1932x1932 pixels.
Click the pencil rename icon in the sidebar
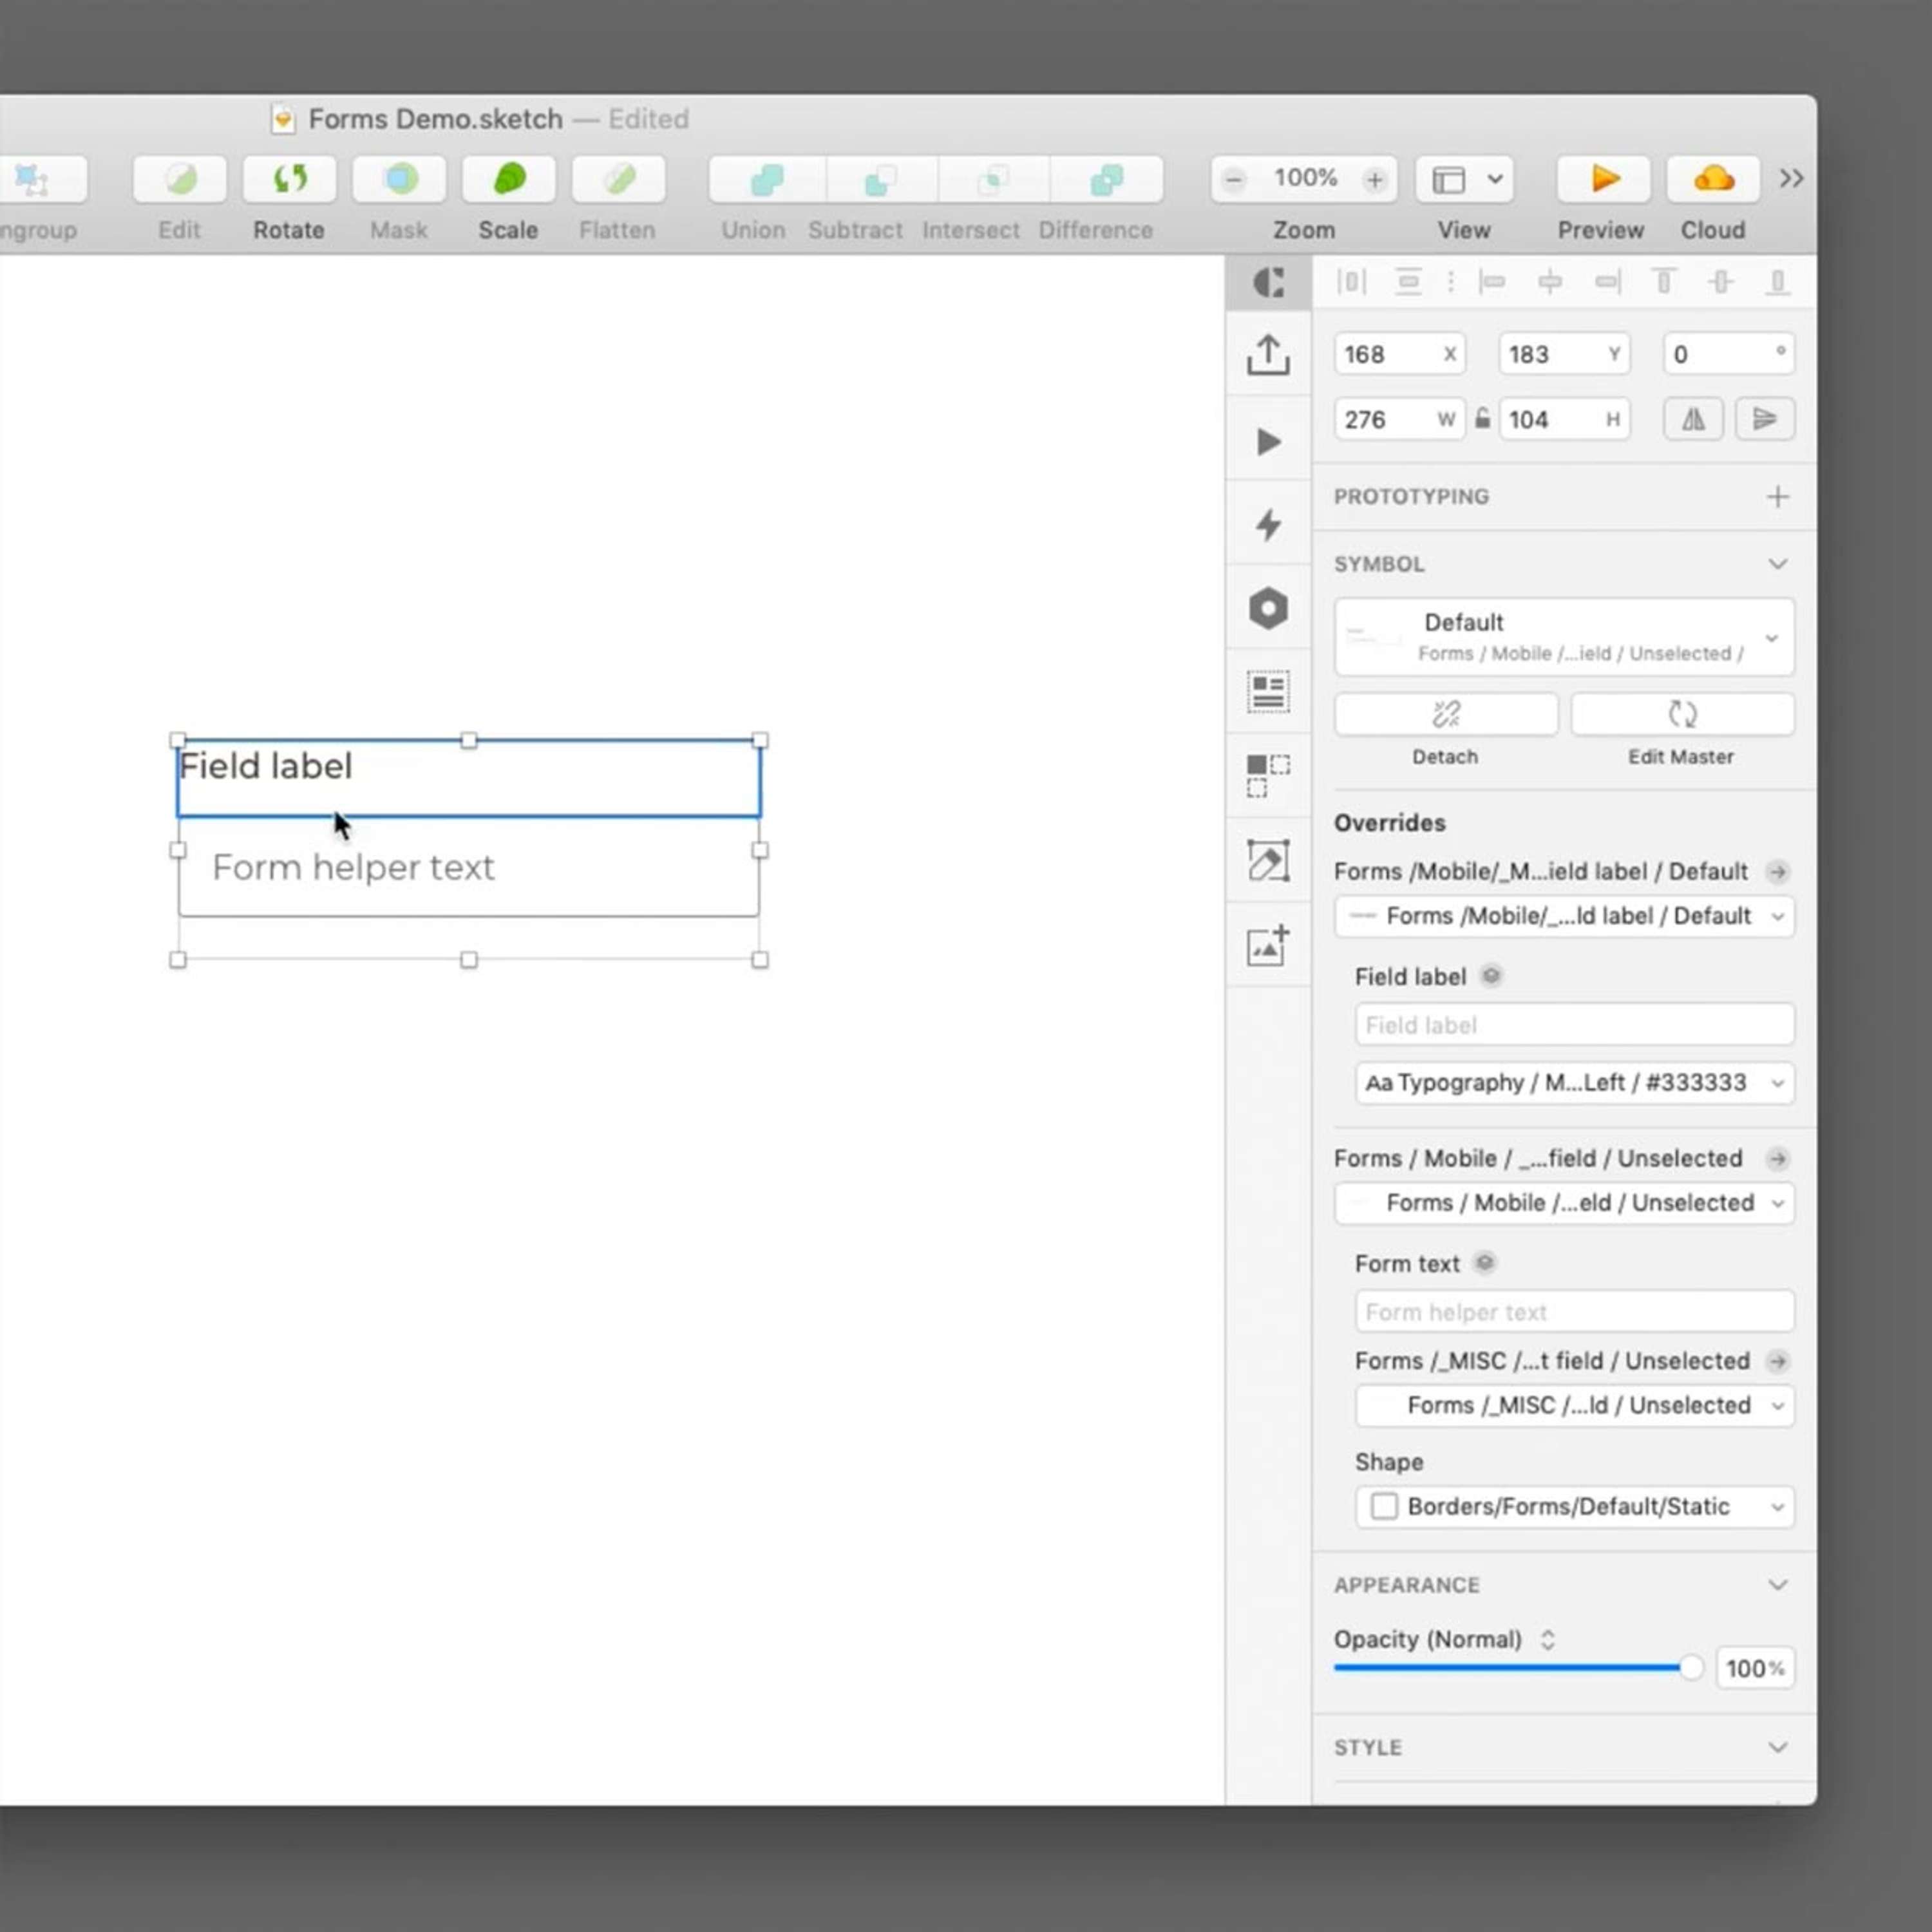(1268, 860)
